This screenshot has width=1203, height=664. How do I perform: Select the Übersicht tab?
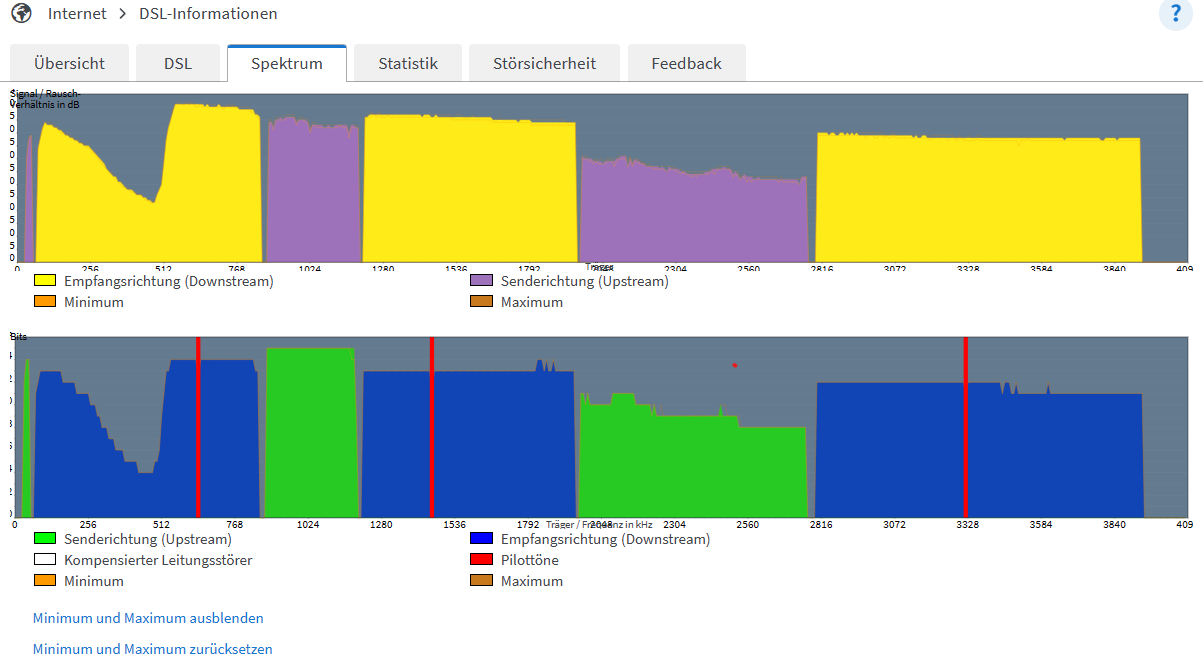click(x=69, y=62)
